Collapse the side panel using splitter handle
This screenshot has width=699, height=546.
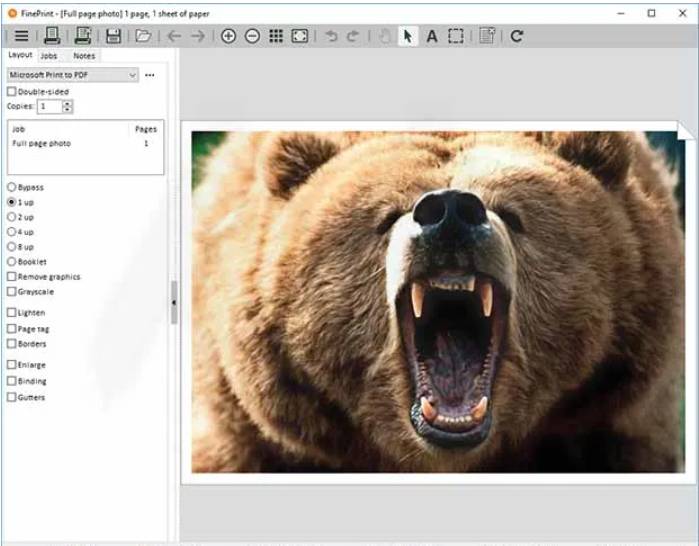click(x=174, y=302)
